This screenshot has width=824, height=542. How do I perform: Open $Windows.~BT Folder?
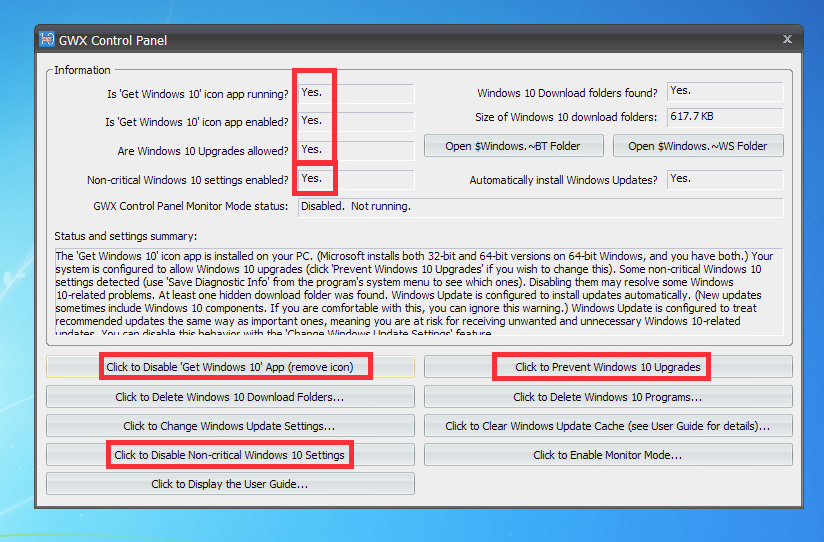pos(513,146)
